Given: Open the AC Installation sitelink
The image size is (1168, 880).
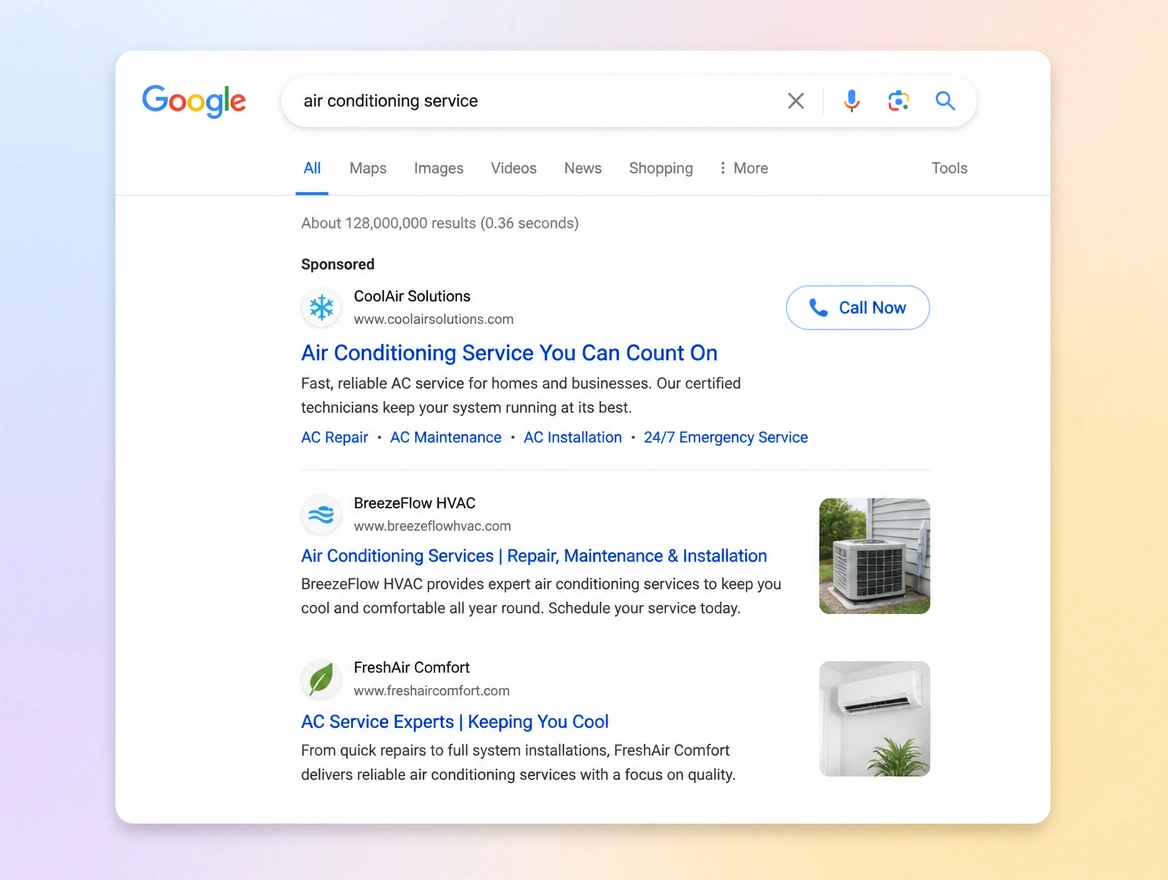Looking at the screenshot, I should click(572, 437).
